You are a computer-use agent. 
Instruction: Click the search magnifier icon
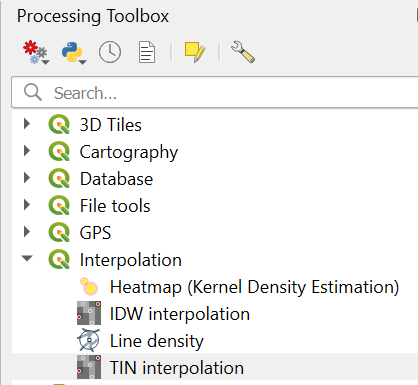coord(33,92)
